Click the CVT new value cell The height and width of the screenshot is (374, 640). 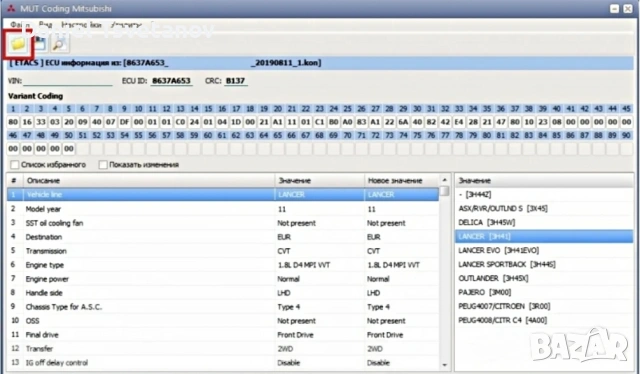point(402,251)
